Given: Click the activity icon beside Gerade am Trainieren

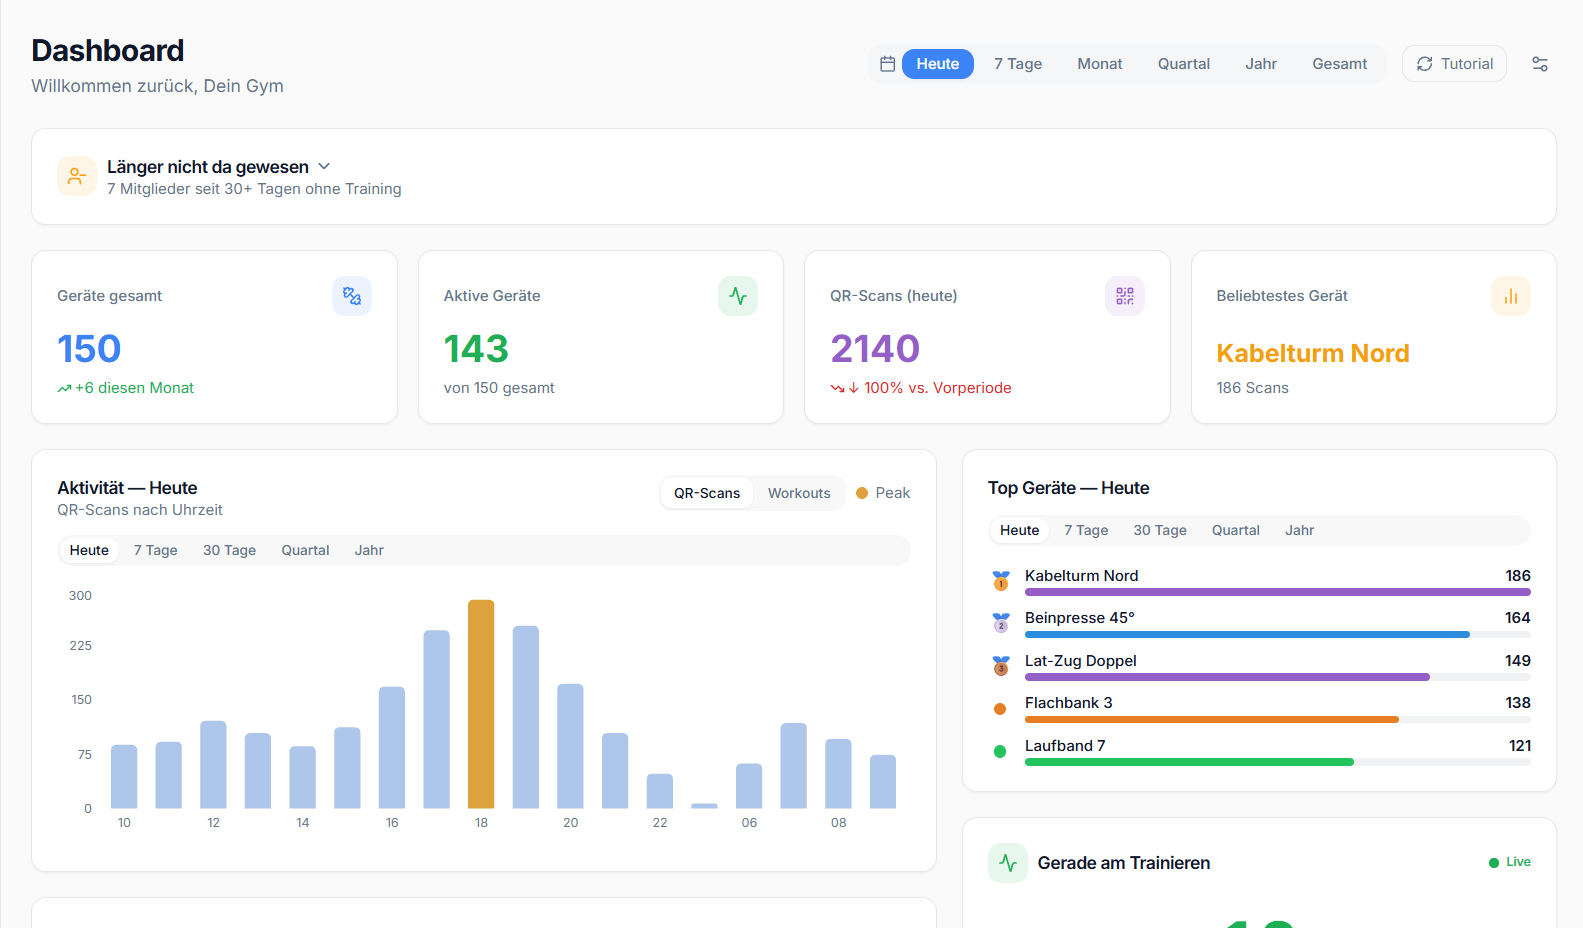Looking at the screenshot, I should pos(1008,863).
